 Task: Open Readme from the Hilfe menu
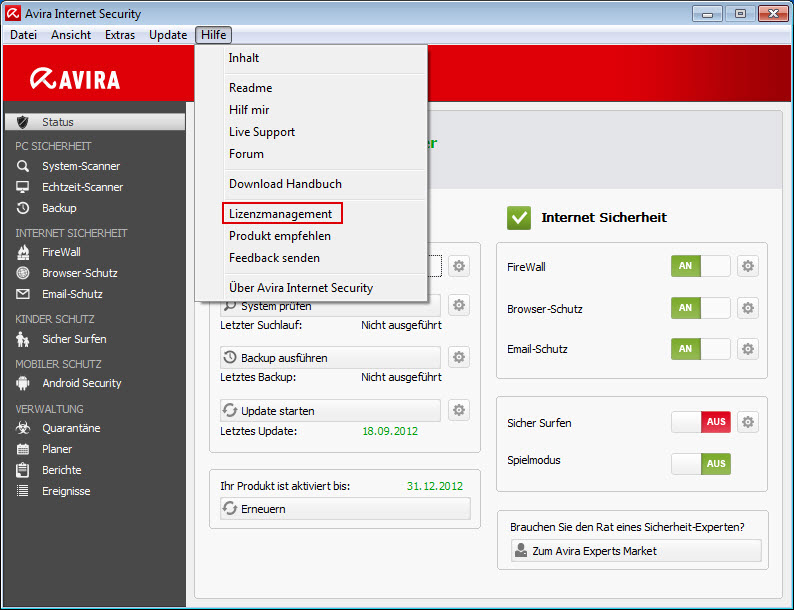click(311, 88)
